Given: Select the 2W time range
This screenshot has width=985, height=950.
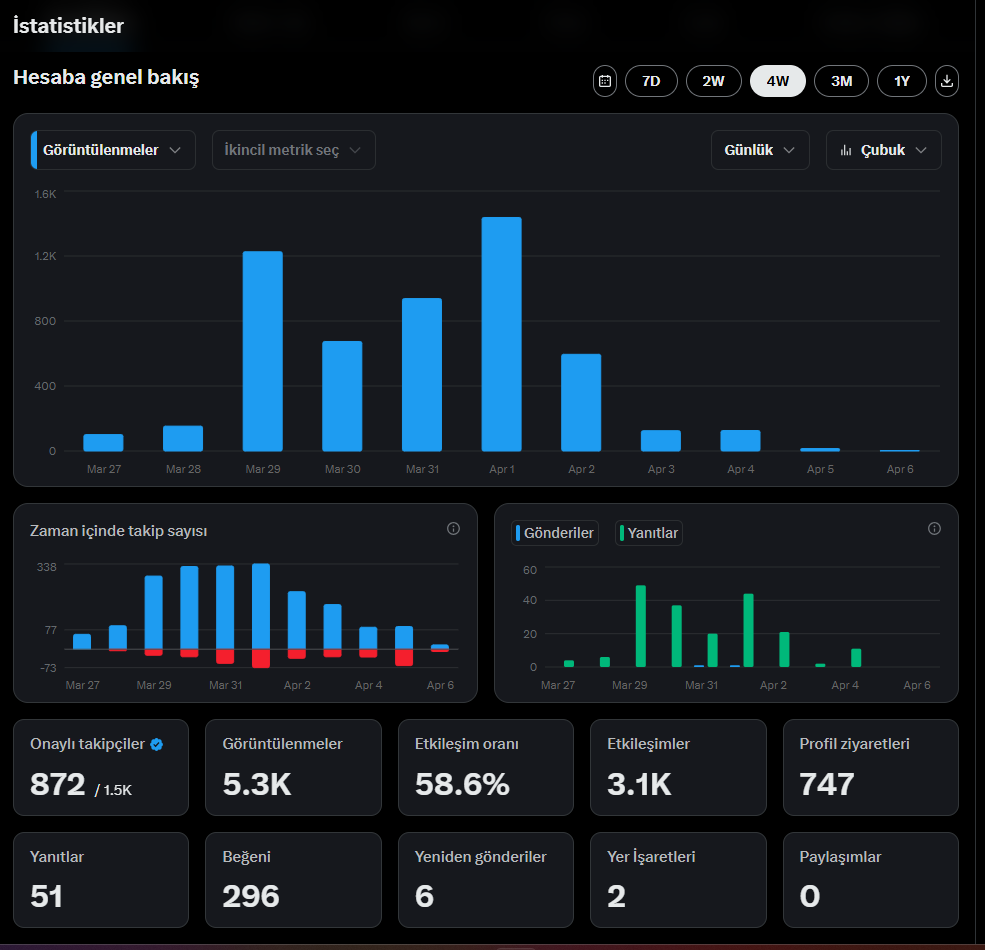Looking at the screenshot, I should (714, 81).
